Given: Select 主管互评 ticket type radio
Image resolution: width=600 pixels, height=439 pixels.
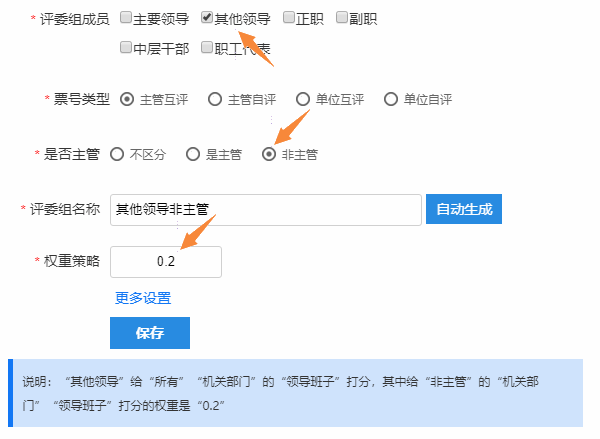Looking at the screenshot, I should (127, 100).
